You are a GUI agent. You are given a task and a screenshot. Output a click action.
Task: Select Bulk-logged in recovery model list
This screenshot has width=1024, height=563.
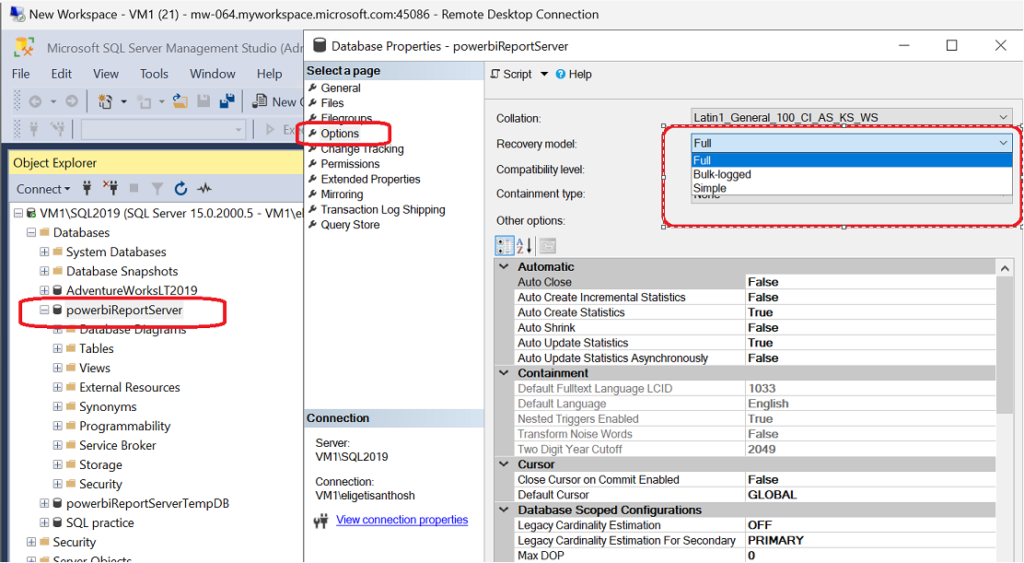pos(852,174)
